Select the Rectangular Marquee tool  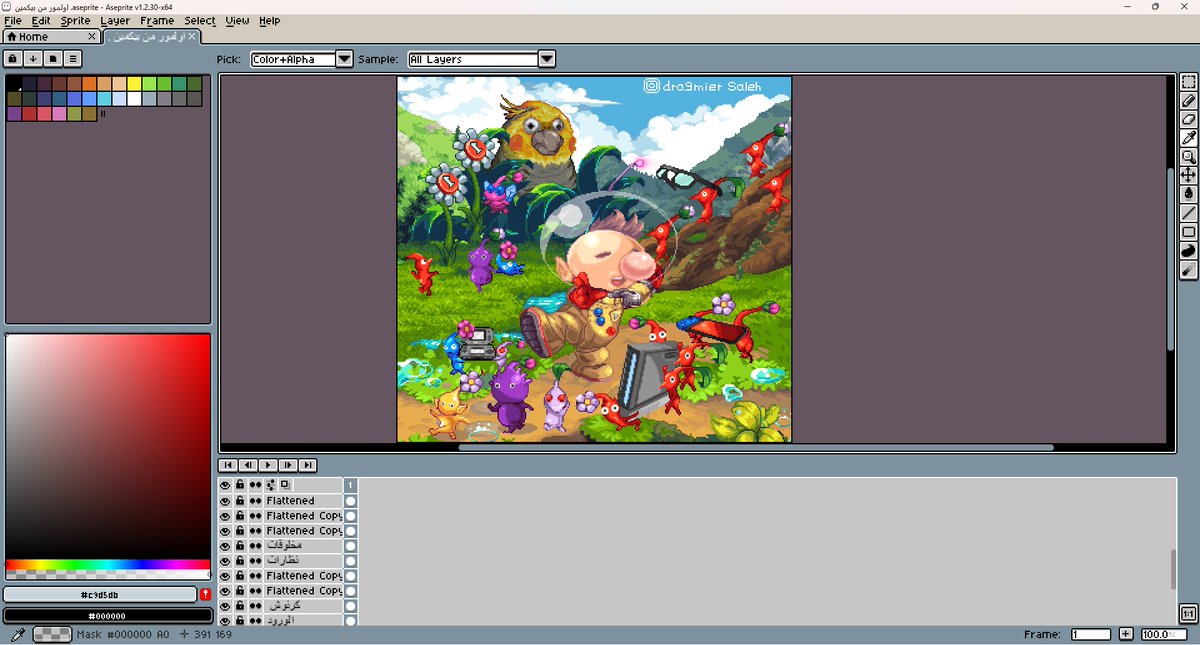(x=1189, y=82)
